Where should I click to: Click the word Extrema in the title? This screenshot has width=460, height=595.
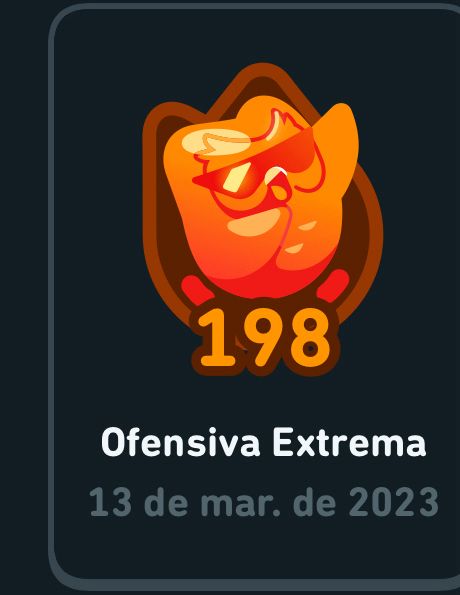[x=350, y=442]
